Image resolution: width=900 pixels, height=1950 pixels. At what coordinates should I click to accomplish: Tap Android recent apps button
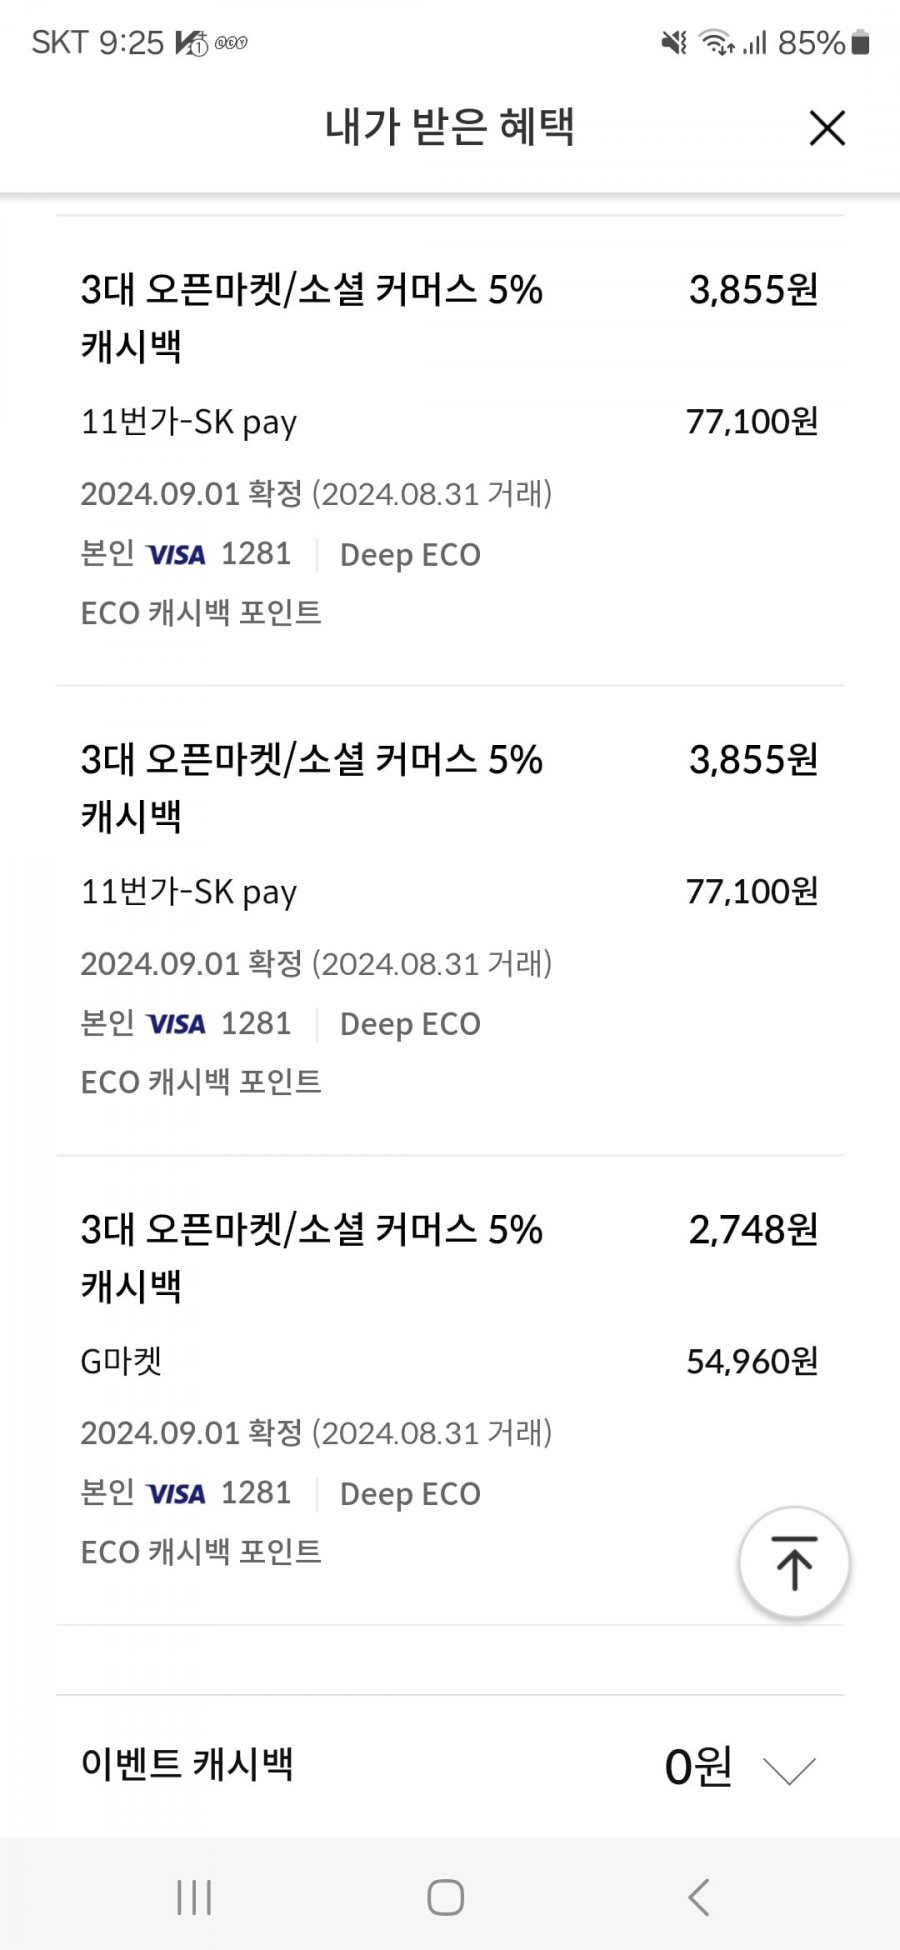point(194,1897)
